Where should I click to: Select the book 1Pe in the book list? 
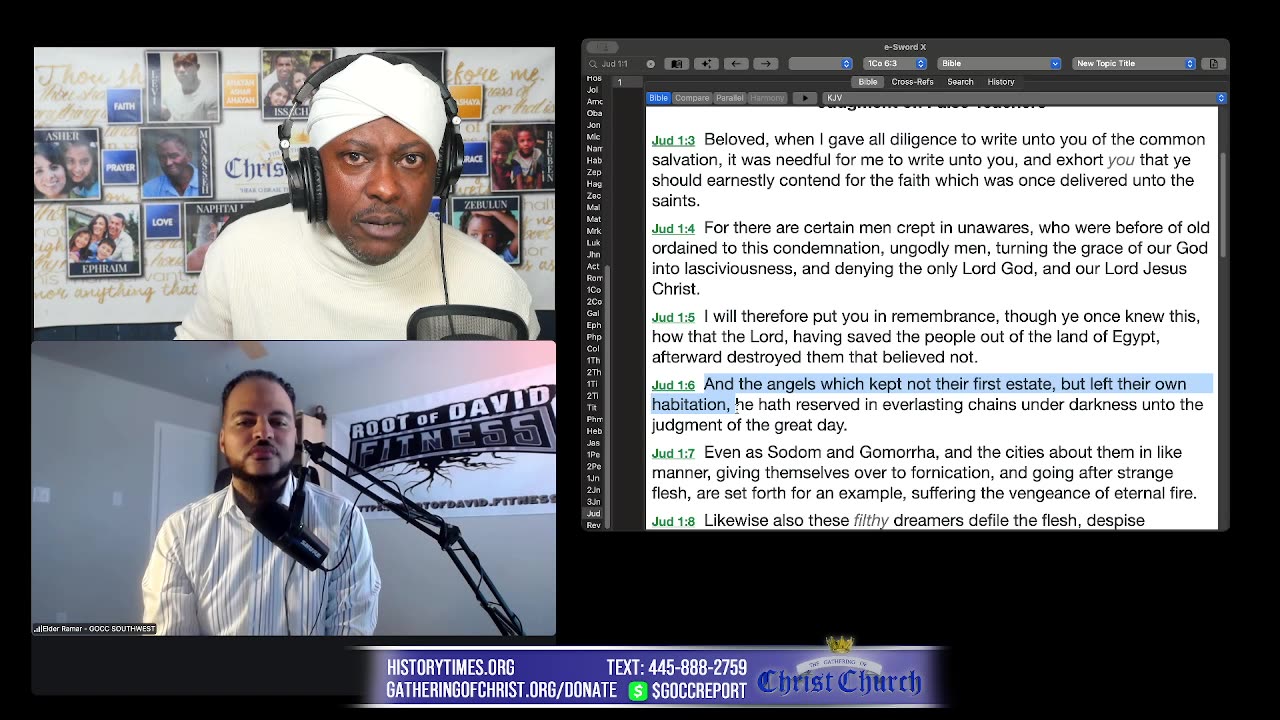coord(594,455)
